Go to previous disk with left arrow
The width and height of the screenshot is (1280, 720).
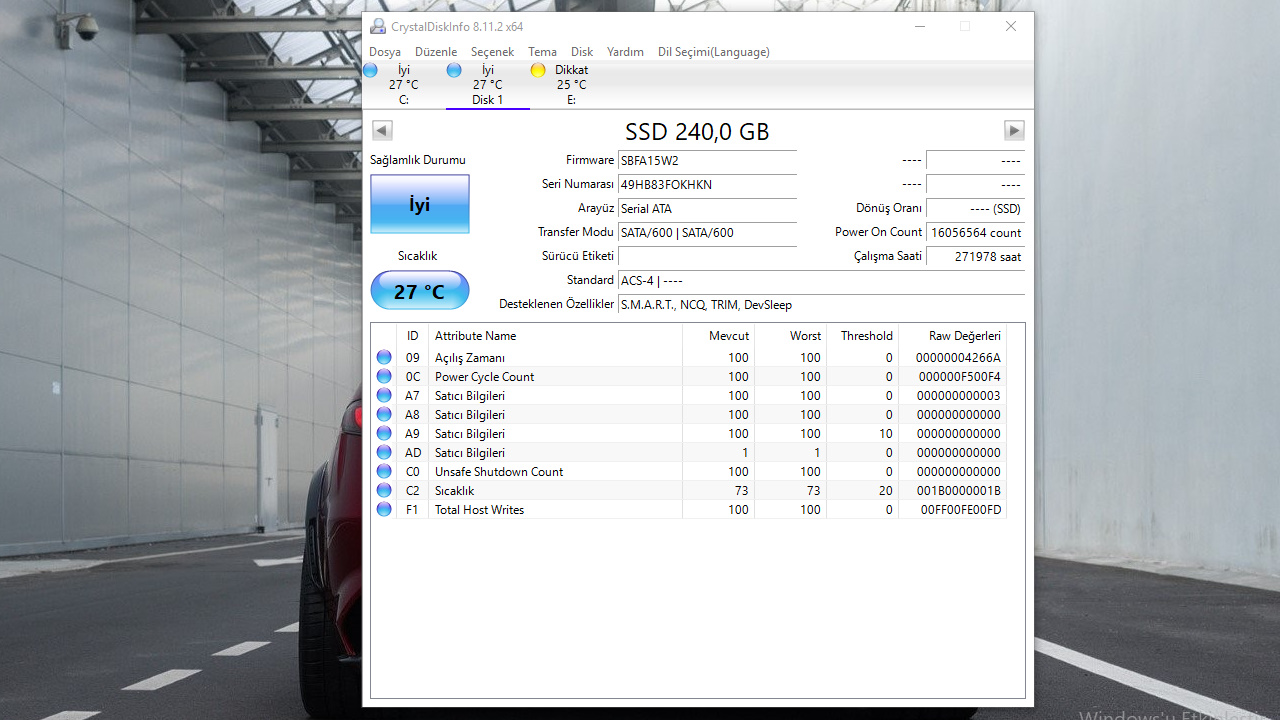point(382,130)
